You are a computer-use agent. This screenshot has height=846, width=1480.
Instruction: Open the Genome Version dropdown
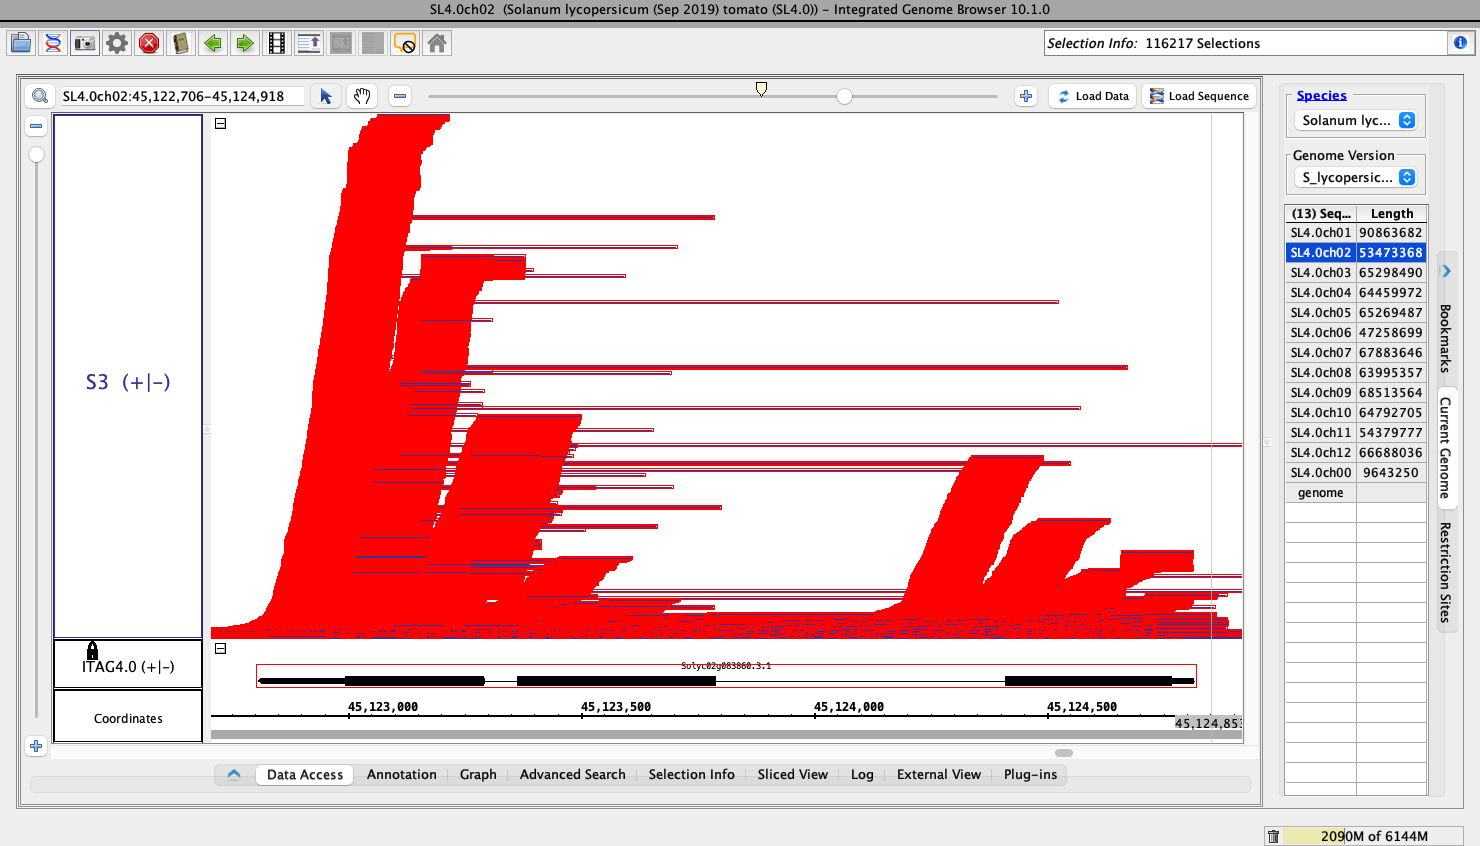coord(1356,177)
